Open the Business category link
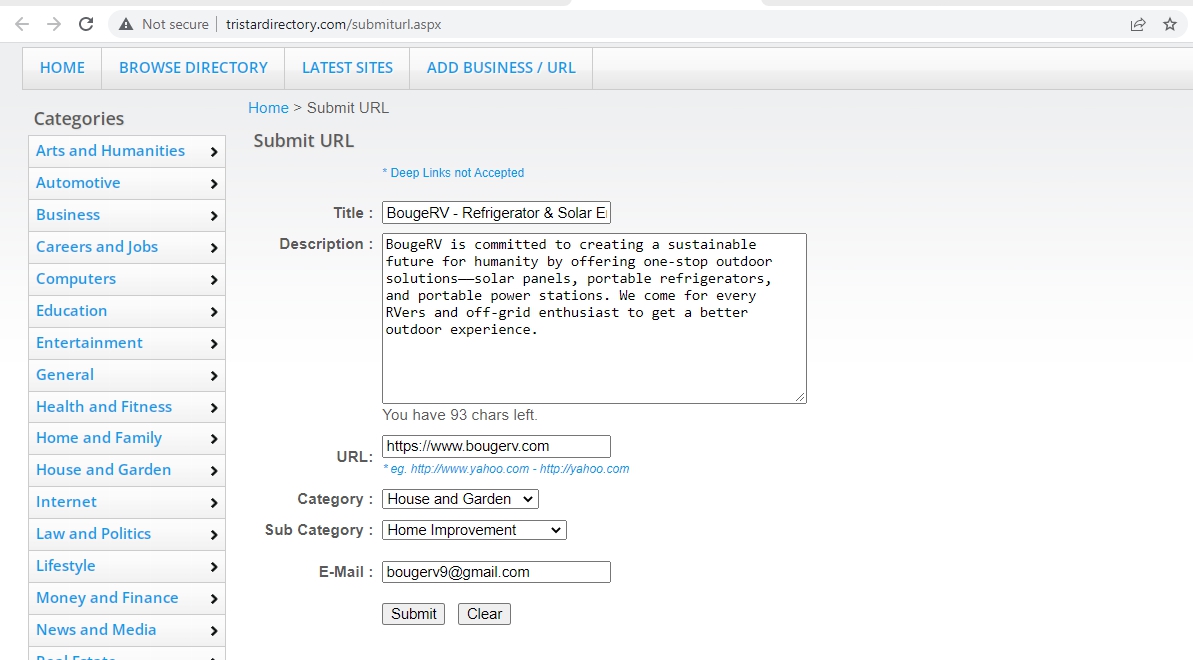 68,215
